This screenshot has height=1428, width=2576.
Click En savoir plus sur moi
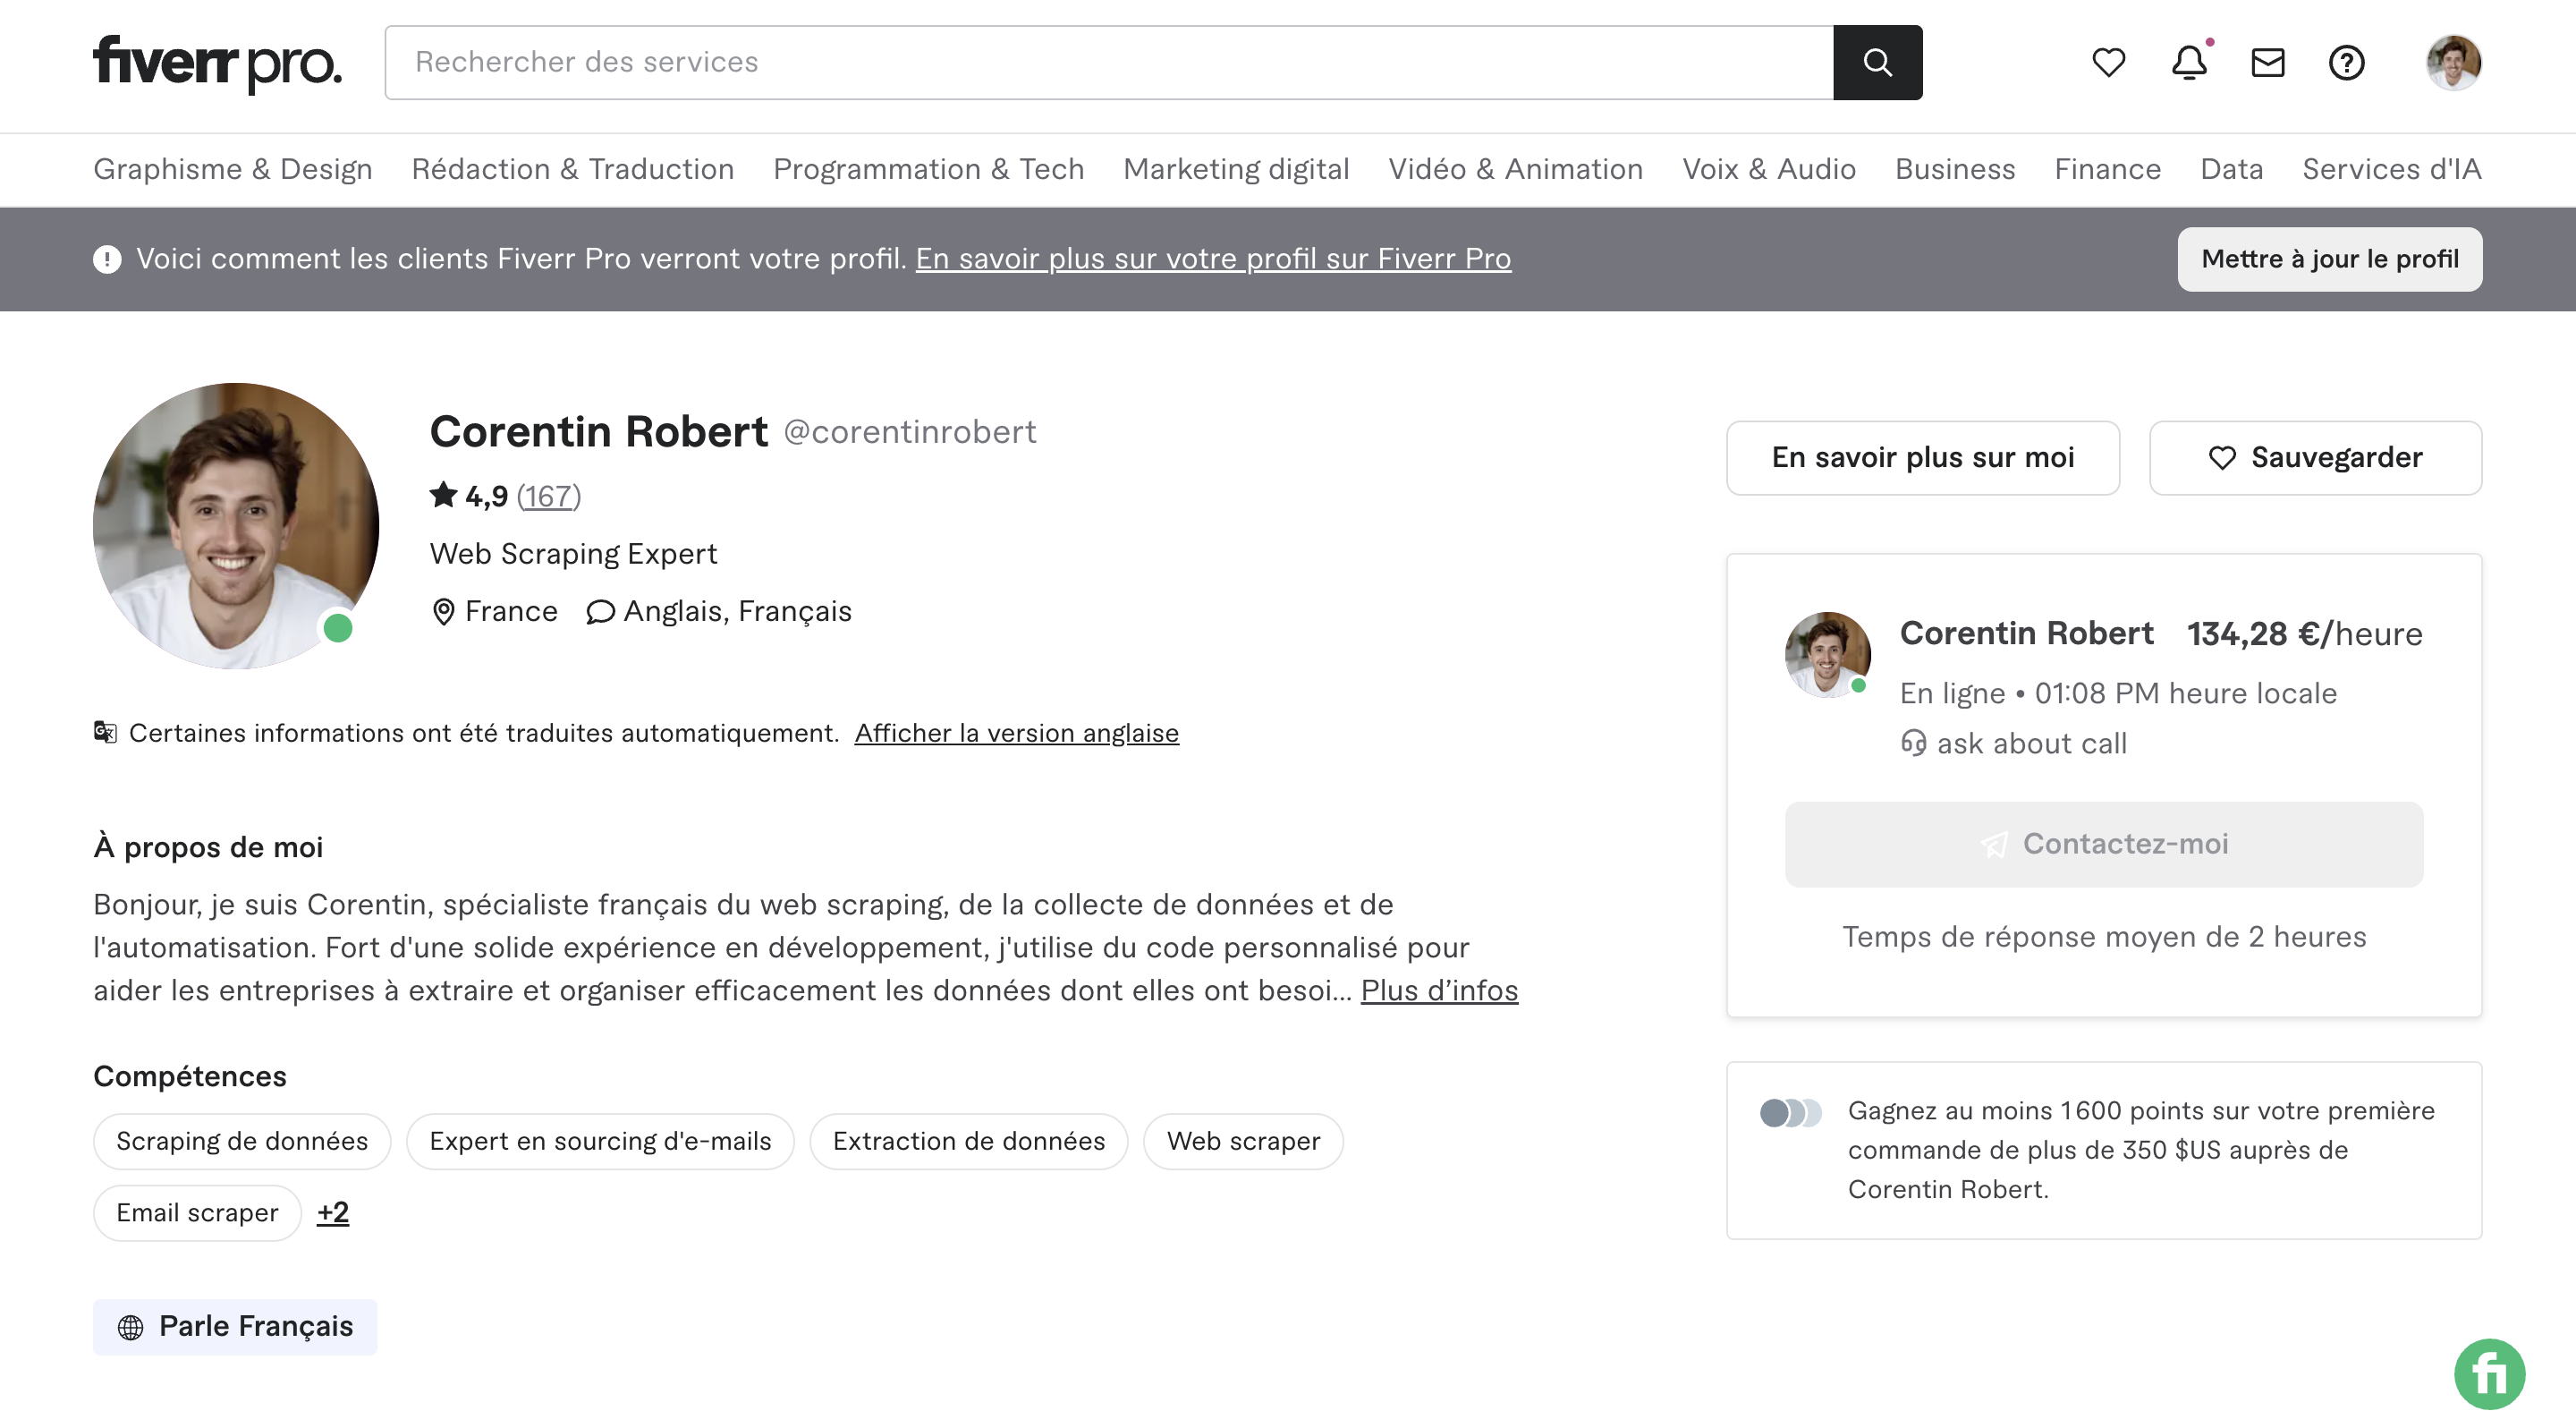tap(1922, 457)
